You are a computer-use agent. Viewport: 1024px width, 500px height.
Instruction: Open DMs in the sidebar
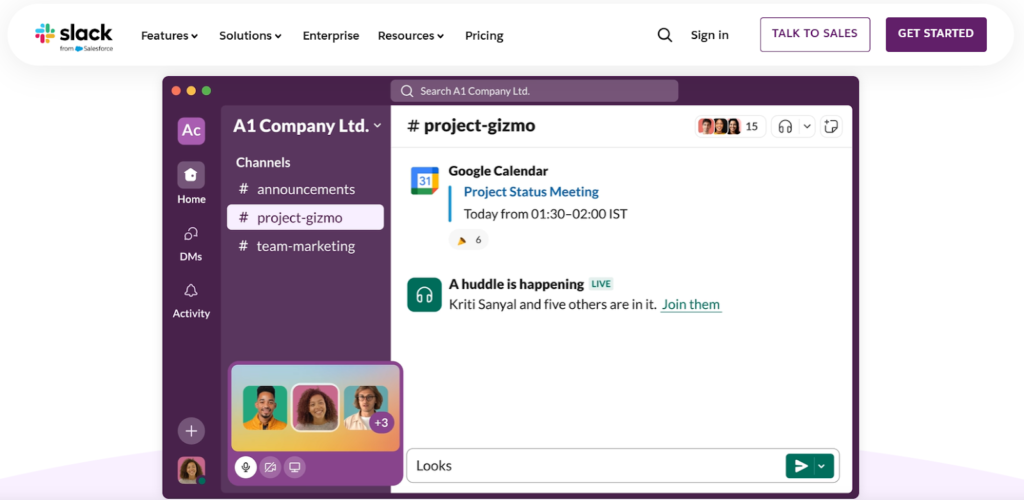[191, 243]
